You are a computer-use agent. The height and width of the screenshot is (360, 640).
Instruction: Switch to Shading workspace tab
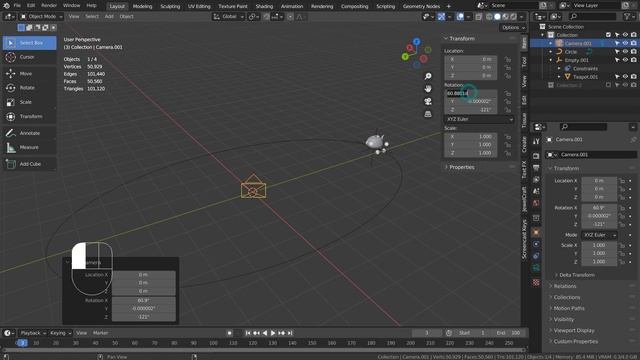[x=264, y=6]
